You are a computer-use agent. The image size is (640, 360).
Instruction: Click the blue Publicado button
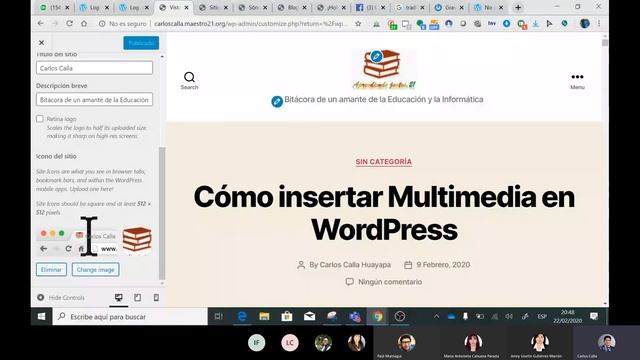(x=141, y=43)
